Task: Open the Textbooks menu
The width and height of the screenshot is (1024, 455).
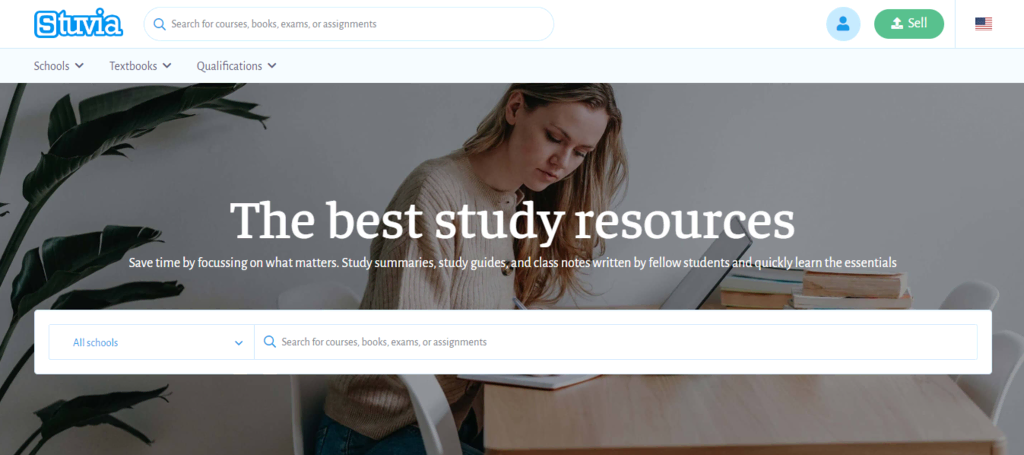Action: 140,66
